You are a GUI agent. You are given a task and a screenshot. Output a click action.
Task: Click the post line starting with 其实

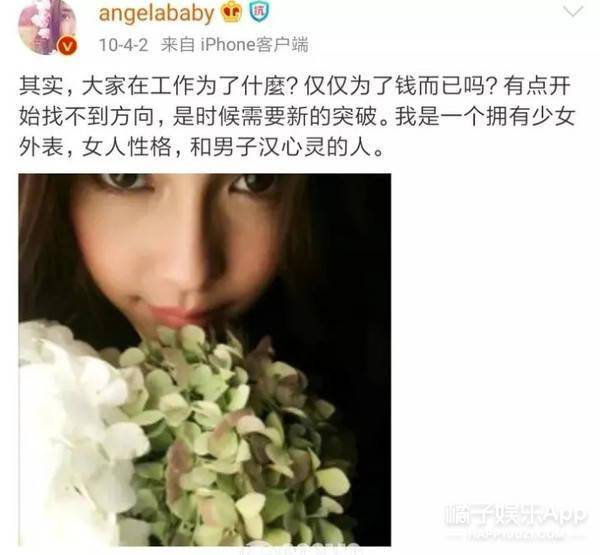(x=295, y=87)
